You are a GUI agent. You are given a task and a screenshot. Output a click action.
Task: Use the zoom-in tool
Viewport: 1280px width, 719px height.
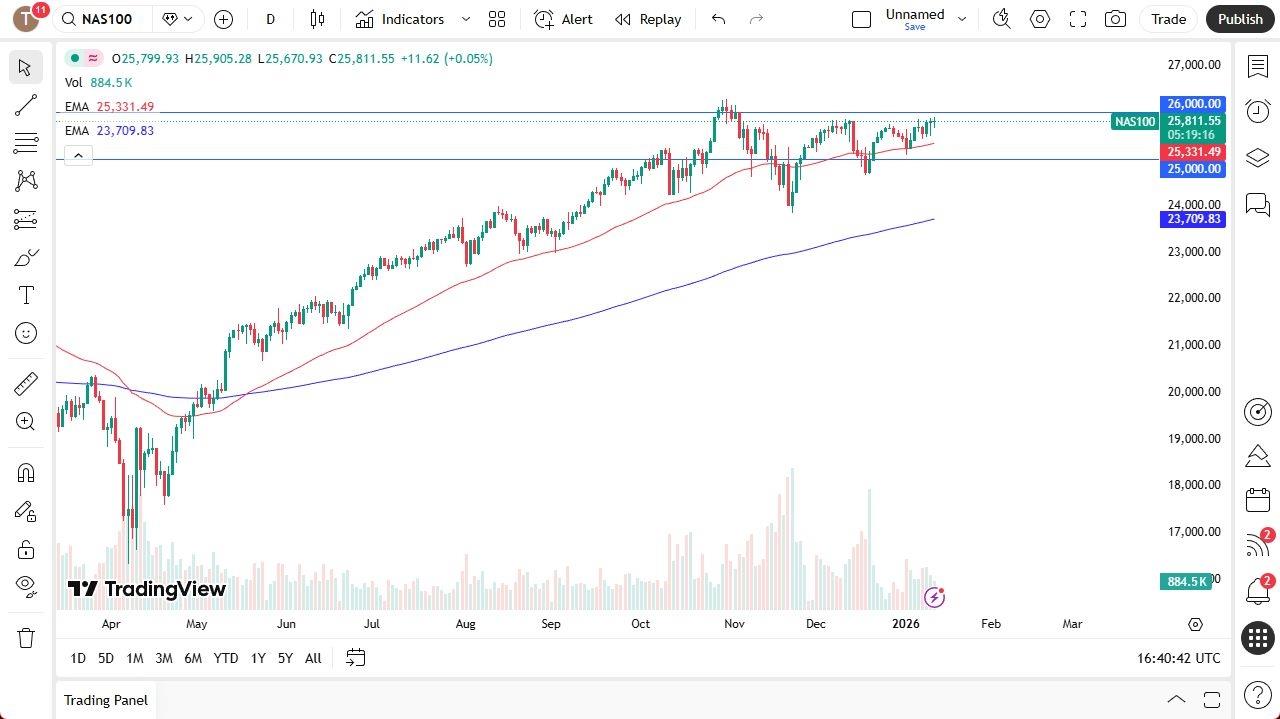pyautogui.click(x=26, y=421)
